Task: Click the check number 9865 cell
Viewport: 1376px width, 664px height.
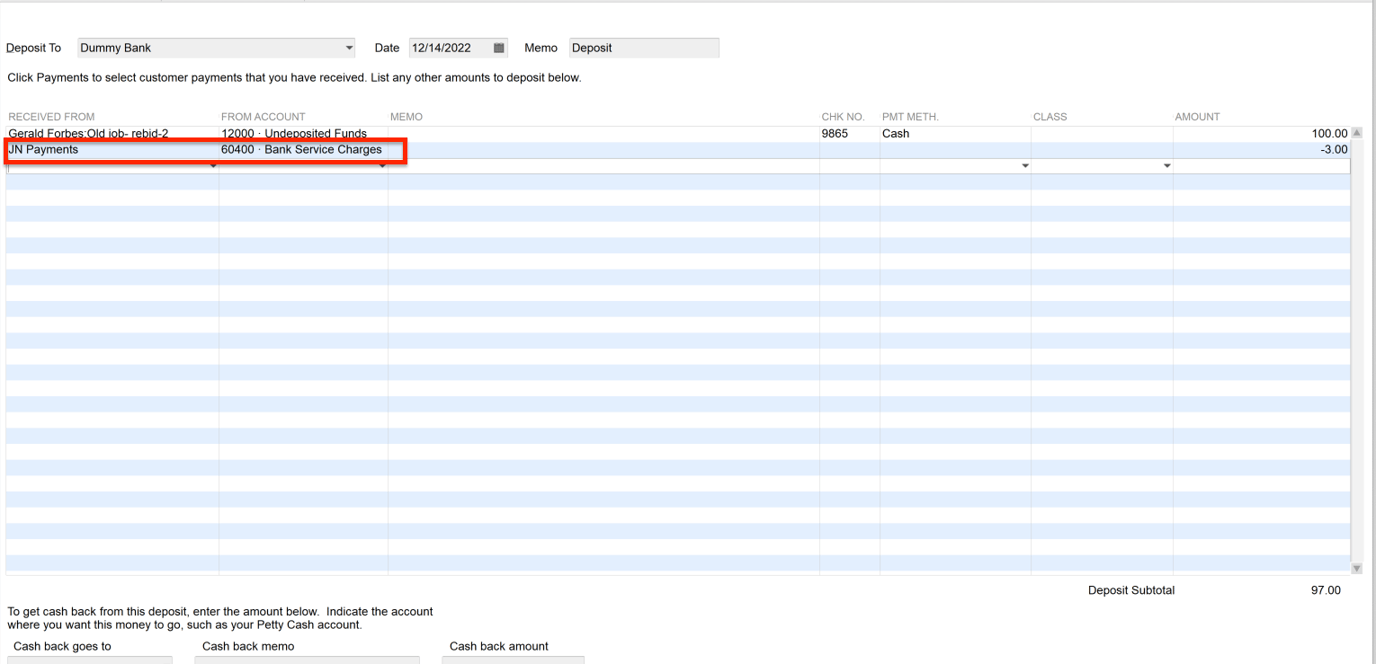Action: pyautogui.click(x=847, y=132)
